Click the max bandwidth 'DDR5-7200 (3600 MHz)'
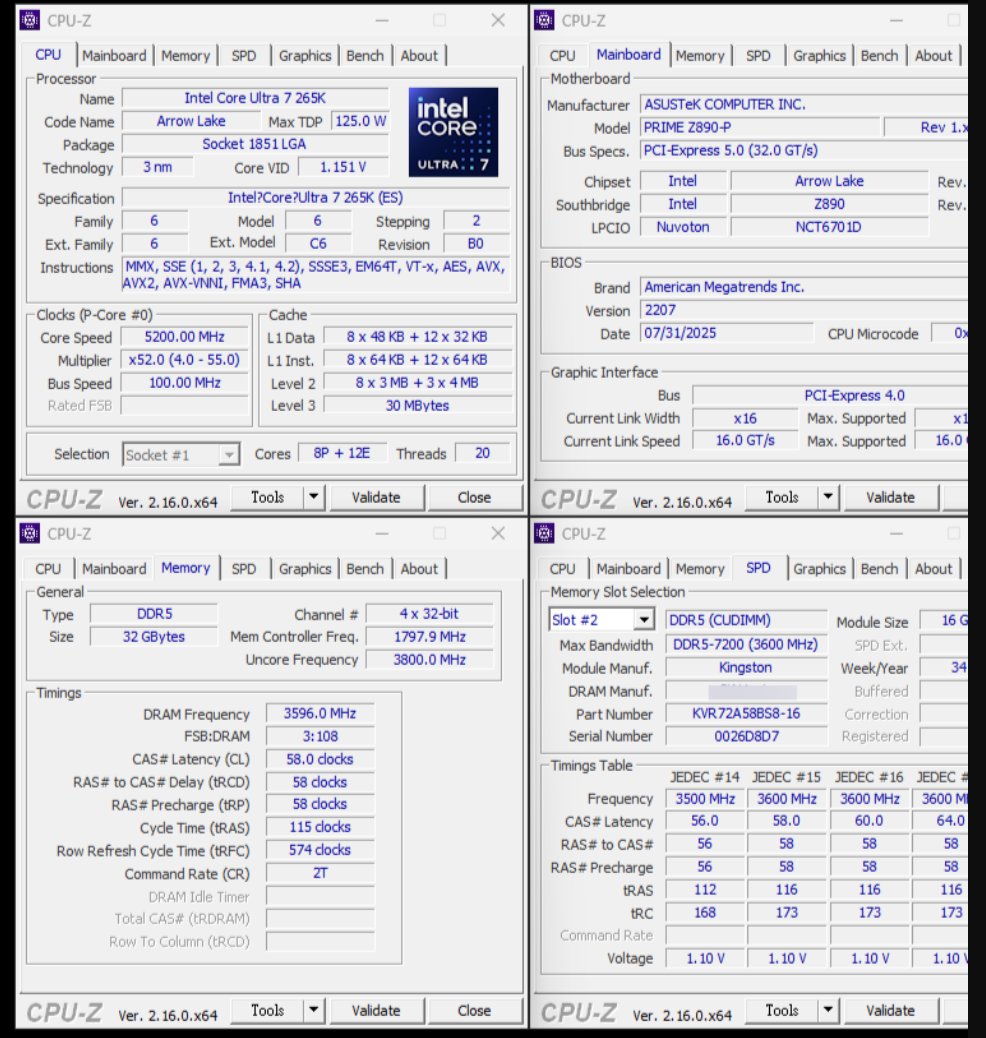Screen dimensions: 986x1038 coord(746,645)
